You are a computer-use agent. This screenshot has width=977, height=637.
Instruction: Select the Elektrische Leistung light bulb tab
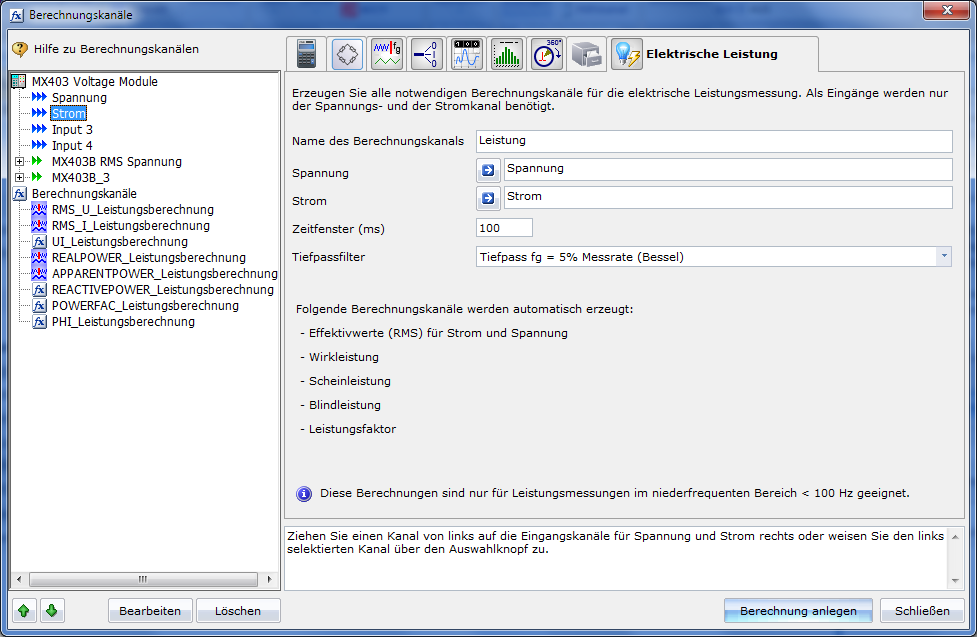(x=626, y=54)
